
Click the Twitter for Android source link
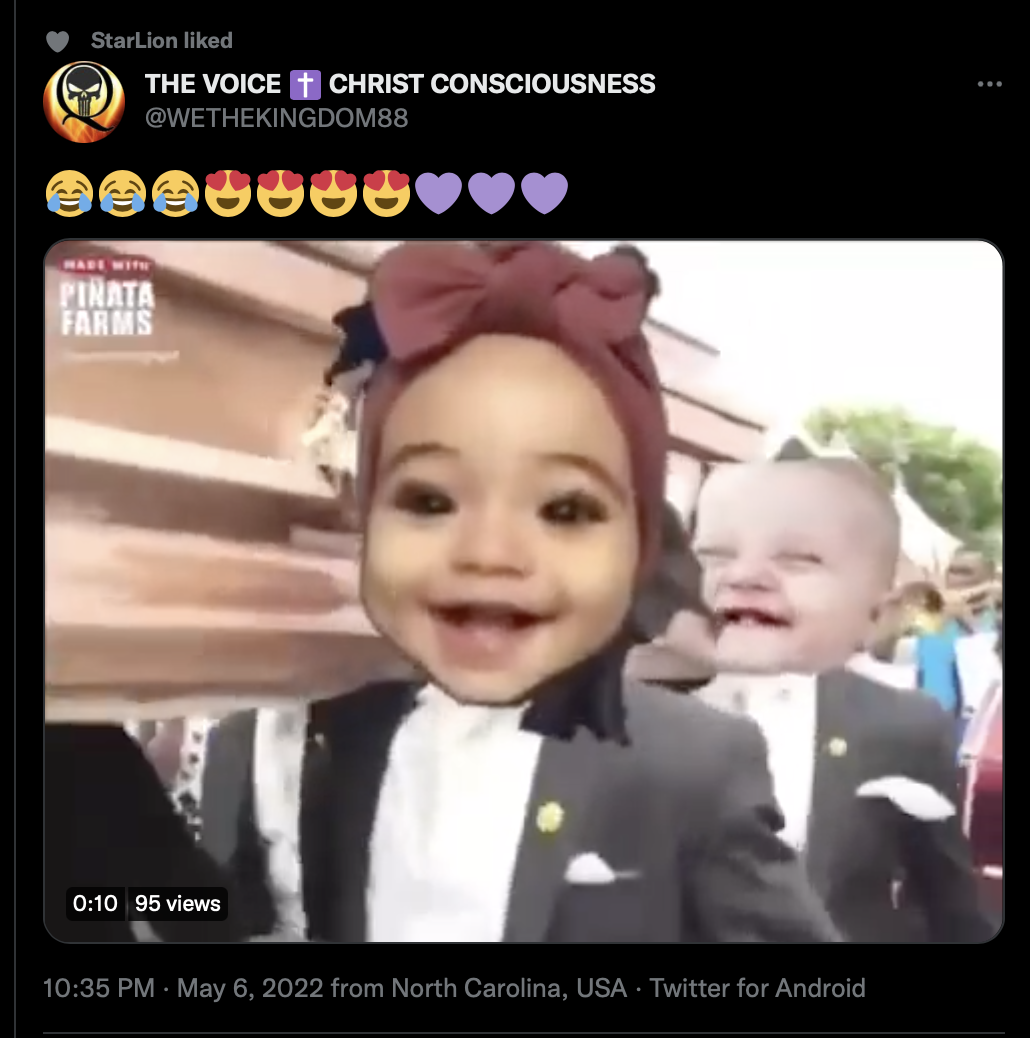pyautogui.click(x=757, y=988)
